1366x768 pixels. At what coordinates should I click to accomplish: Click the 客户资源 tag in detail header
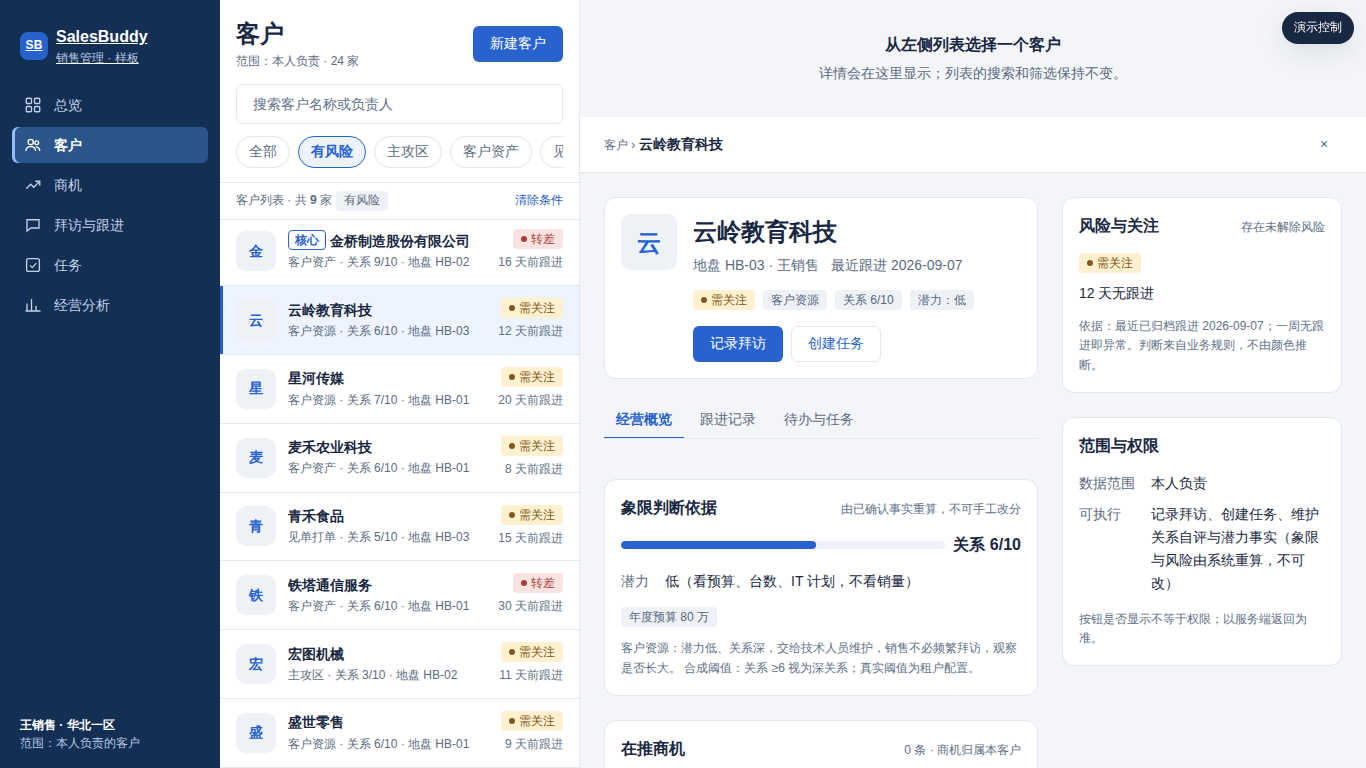tap(795, 300)
